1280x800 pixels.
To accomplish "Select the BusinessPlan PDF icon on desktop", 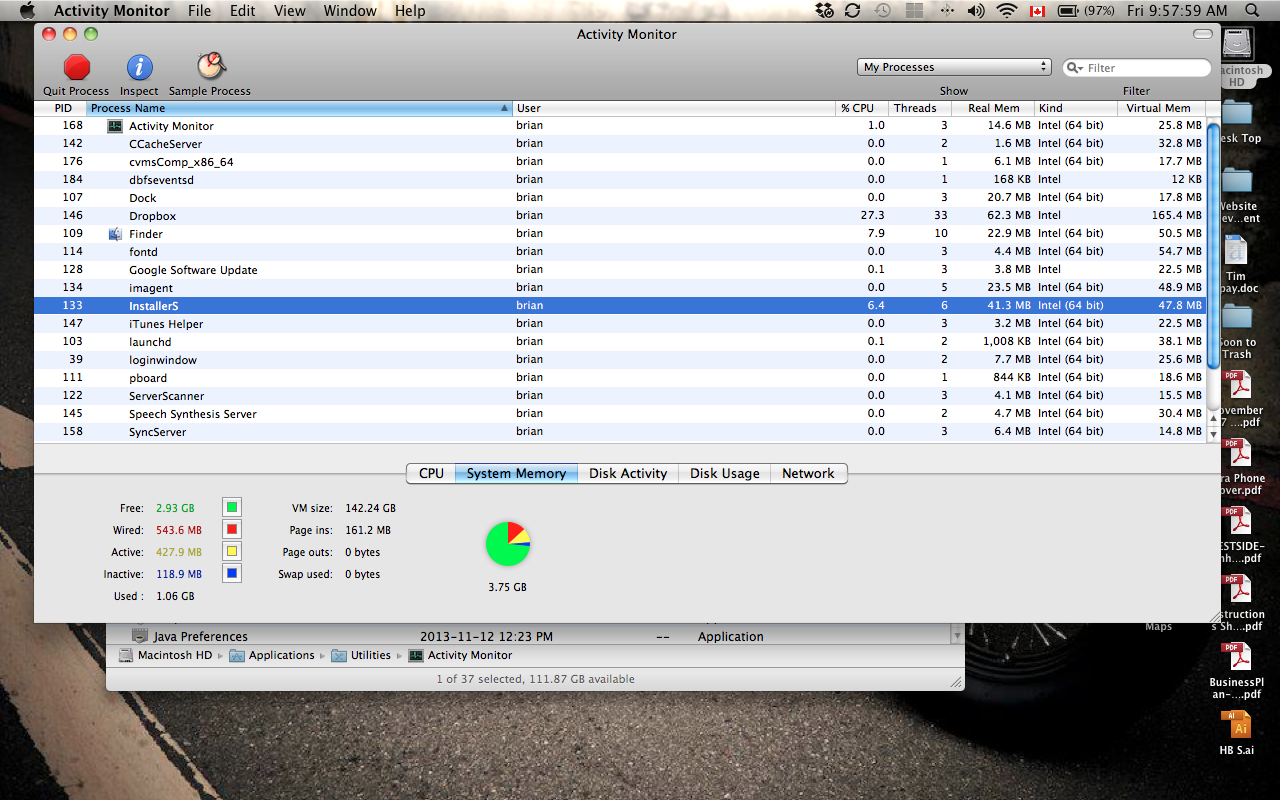I will [1238, 657].
